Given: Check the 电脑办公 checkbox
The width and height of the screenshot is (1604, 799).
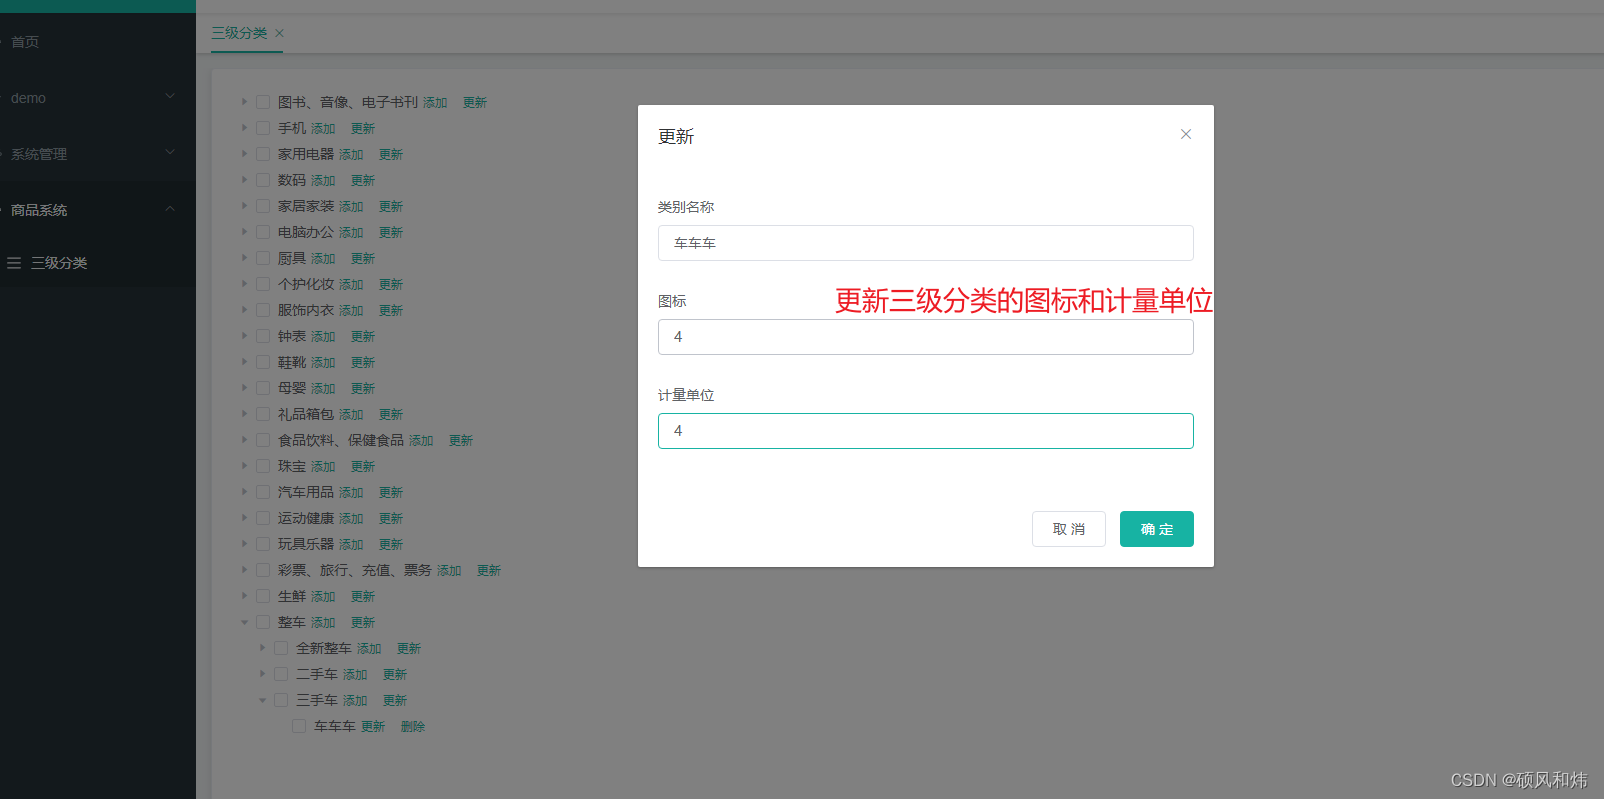Looking at the screenshot, I should [263, 232].
